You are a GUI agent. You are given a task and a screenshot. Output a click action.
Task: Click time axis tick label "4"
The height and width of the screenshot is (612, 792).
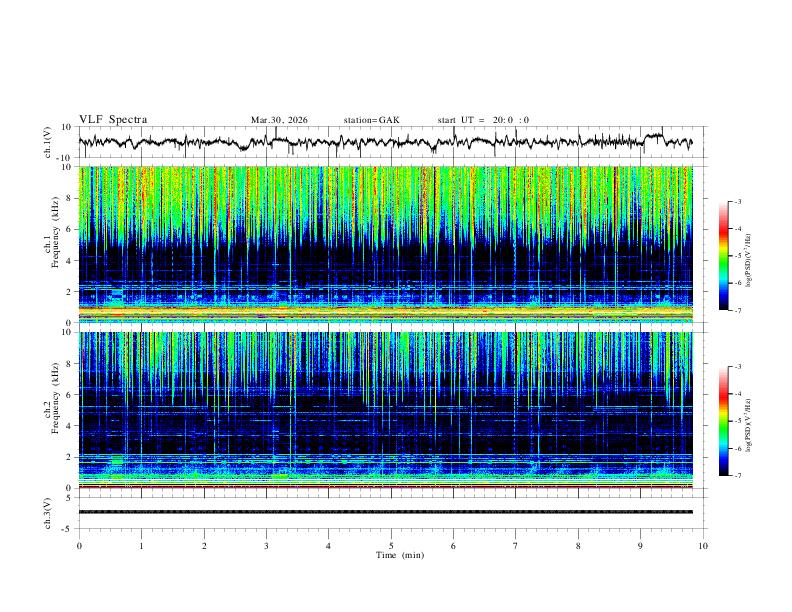click(329, 546)
